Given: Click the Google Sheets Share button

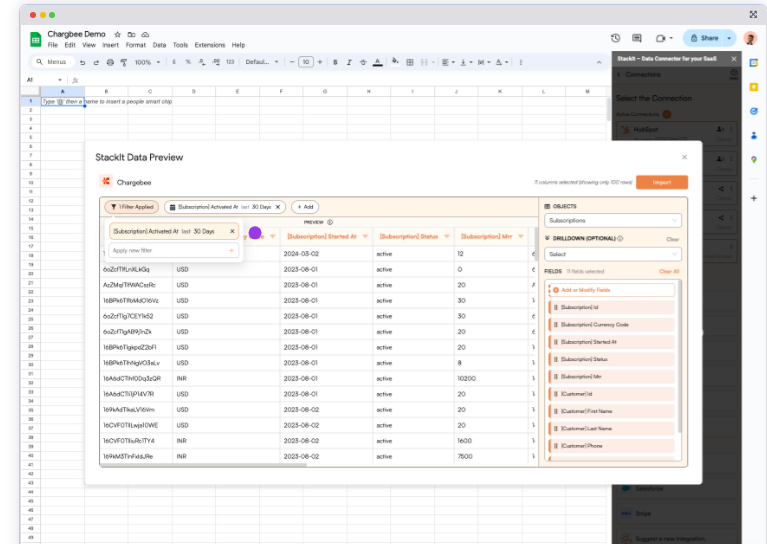Looking at the screenshot, I should click(x=705, y=38).
